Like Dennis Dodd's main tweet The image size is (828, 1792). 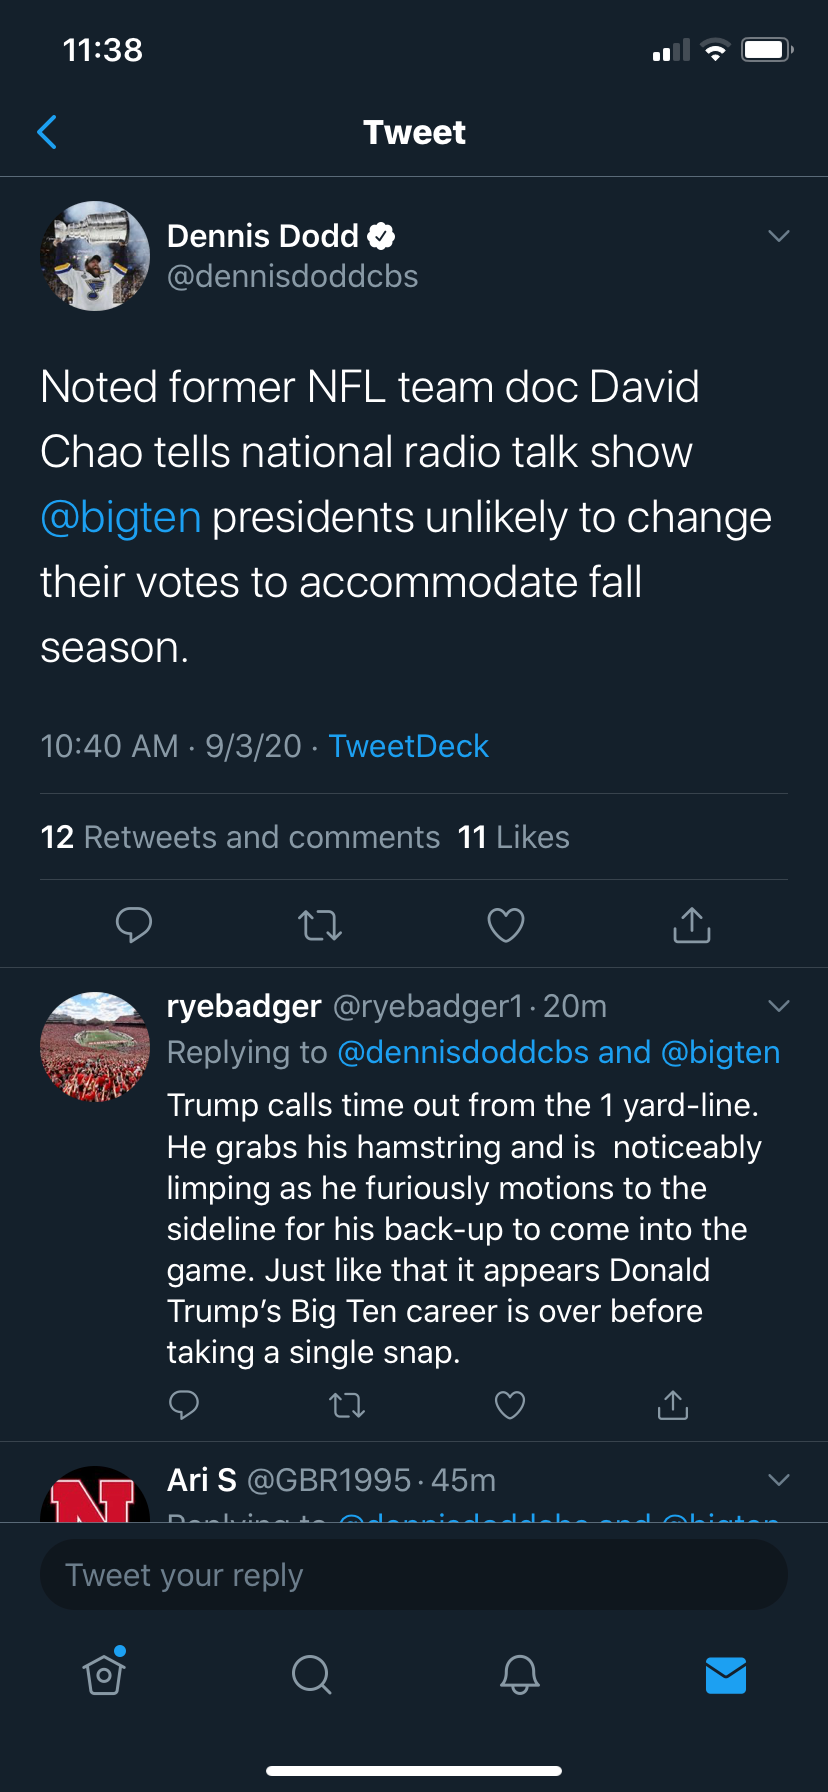506,925
